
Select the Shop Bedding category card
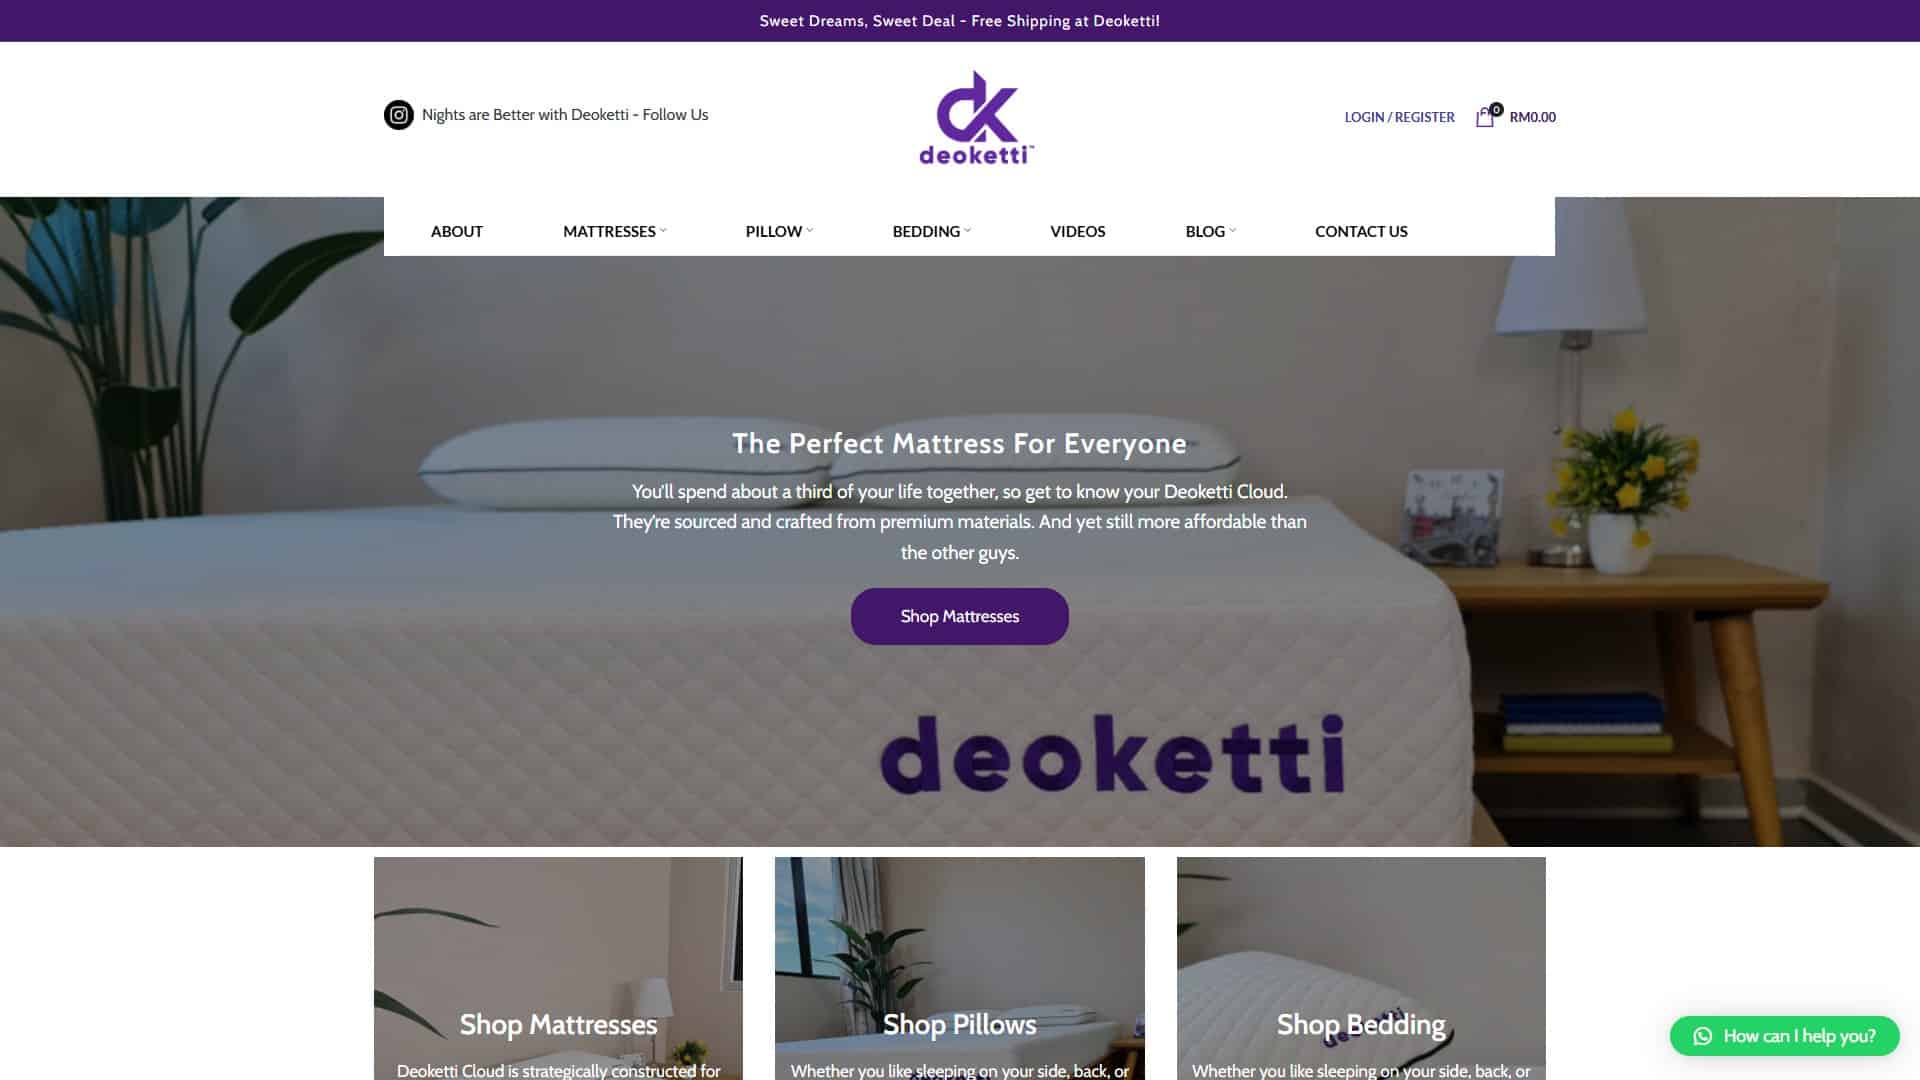1361,968
